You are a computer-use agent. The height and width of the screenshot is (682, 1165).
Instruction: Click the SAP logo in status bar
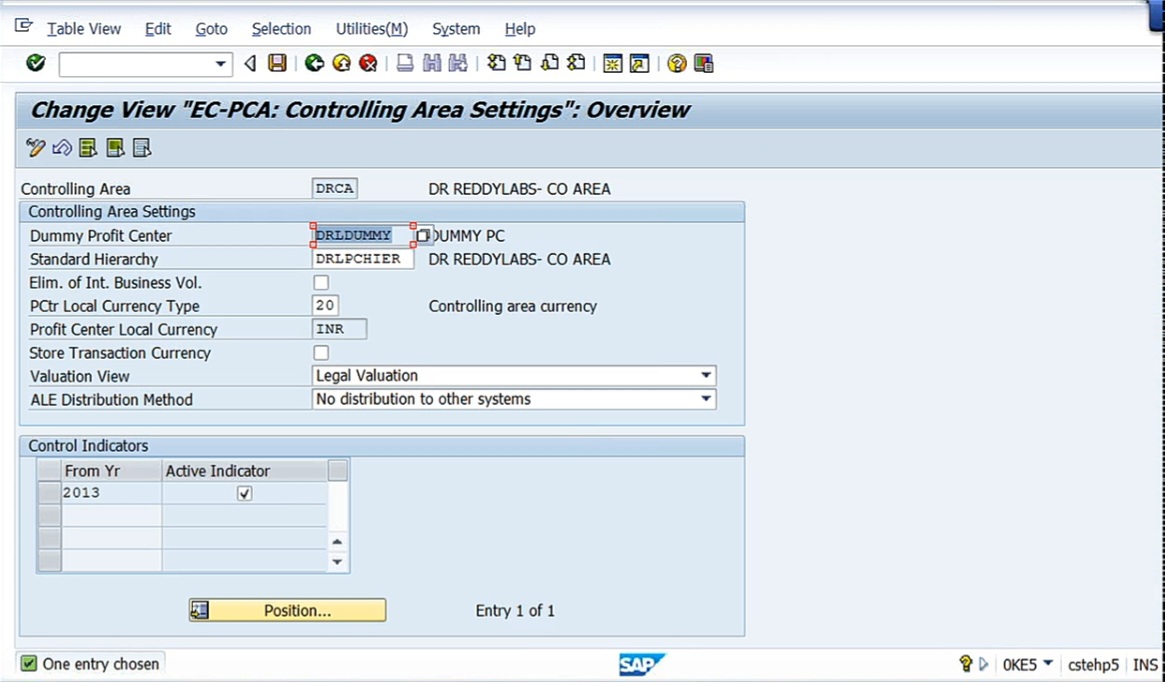tap(642, 664)
